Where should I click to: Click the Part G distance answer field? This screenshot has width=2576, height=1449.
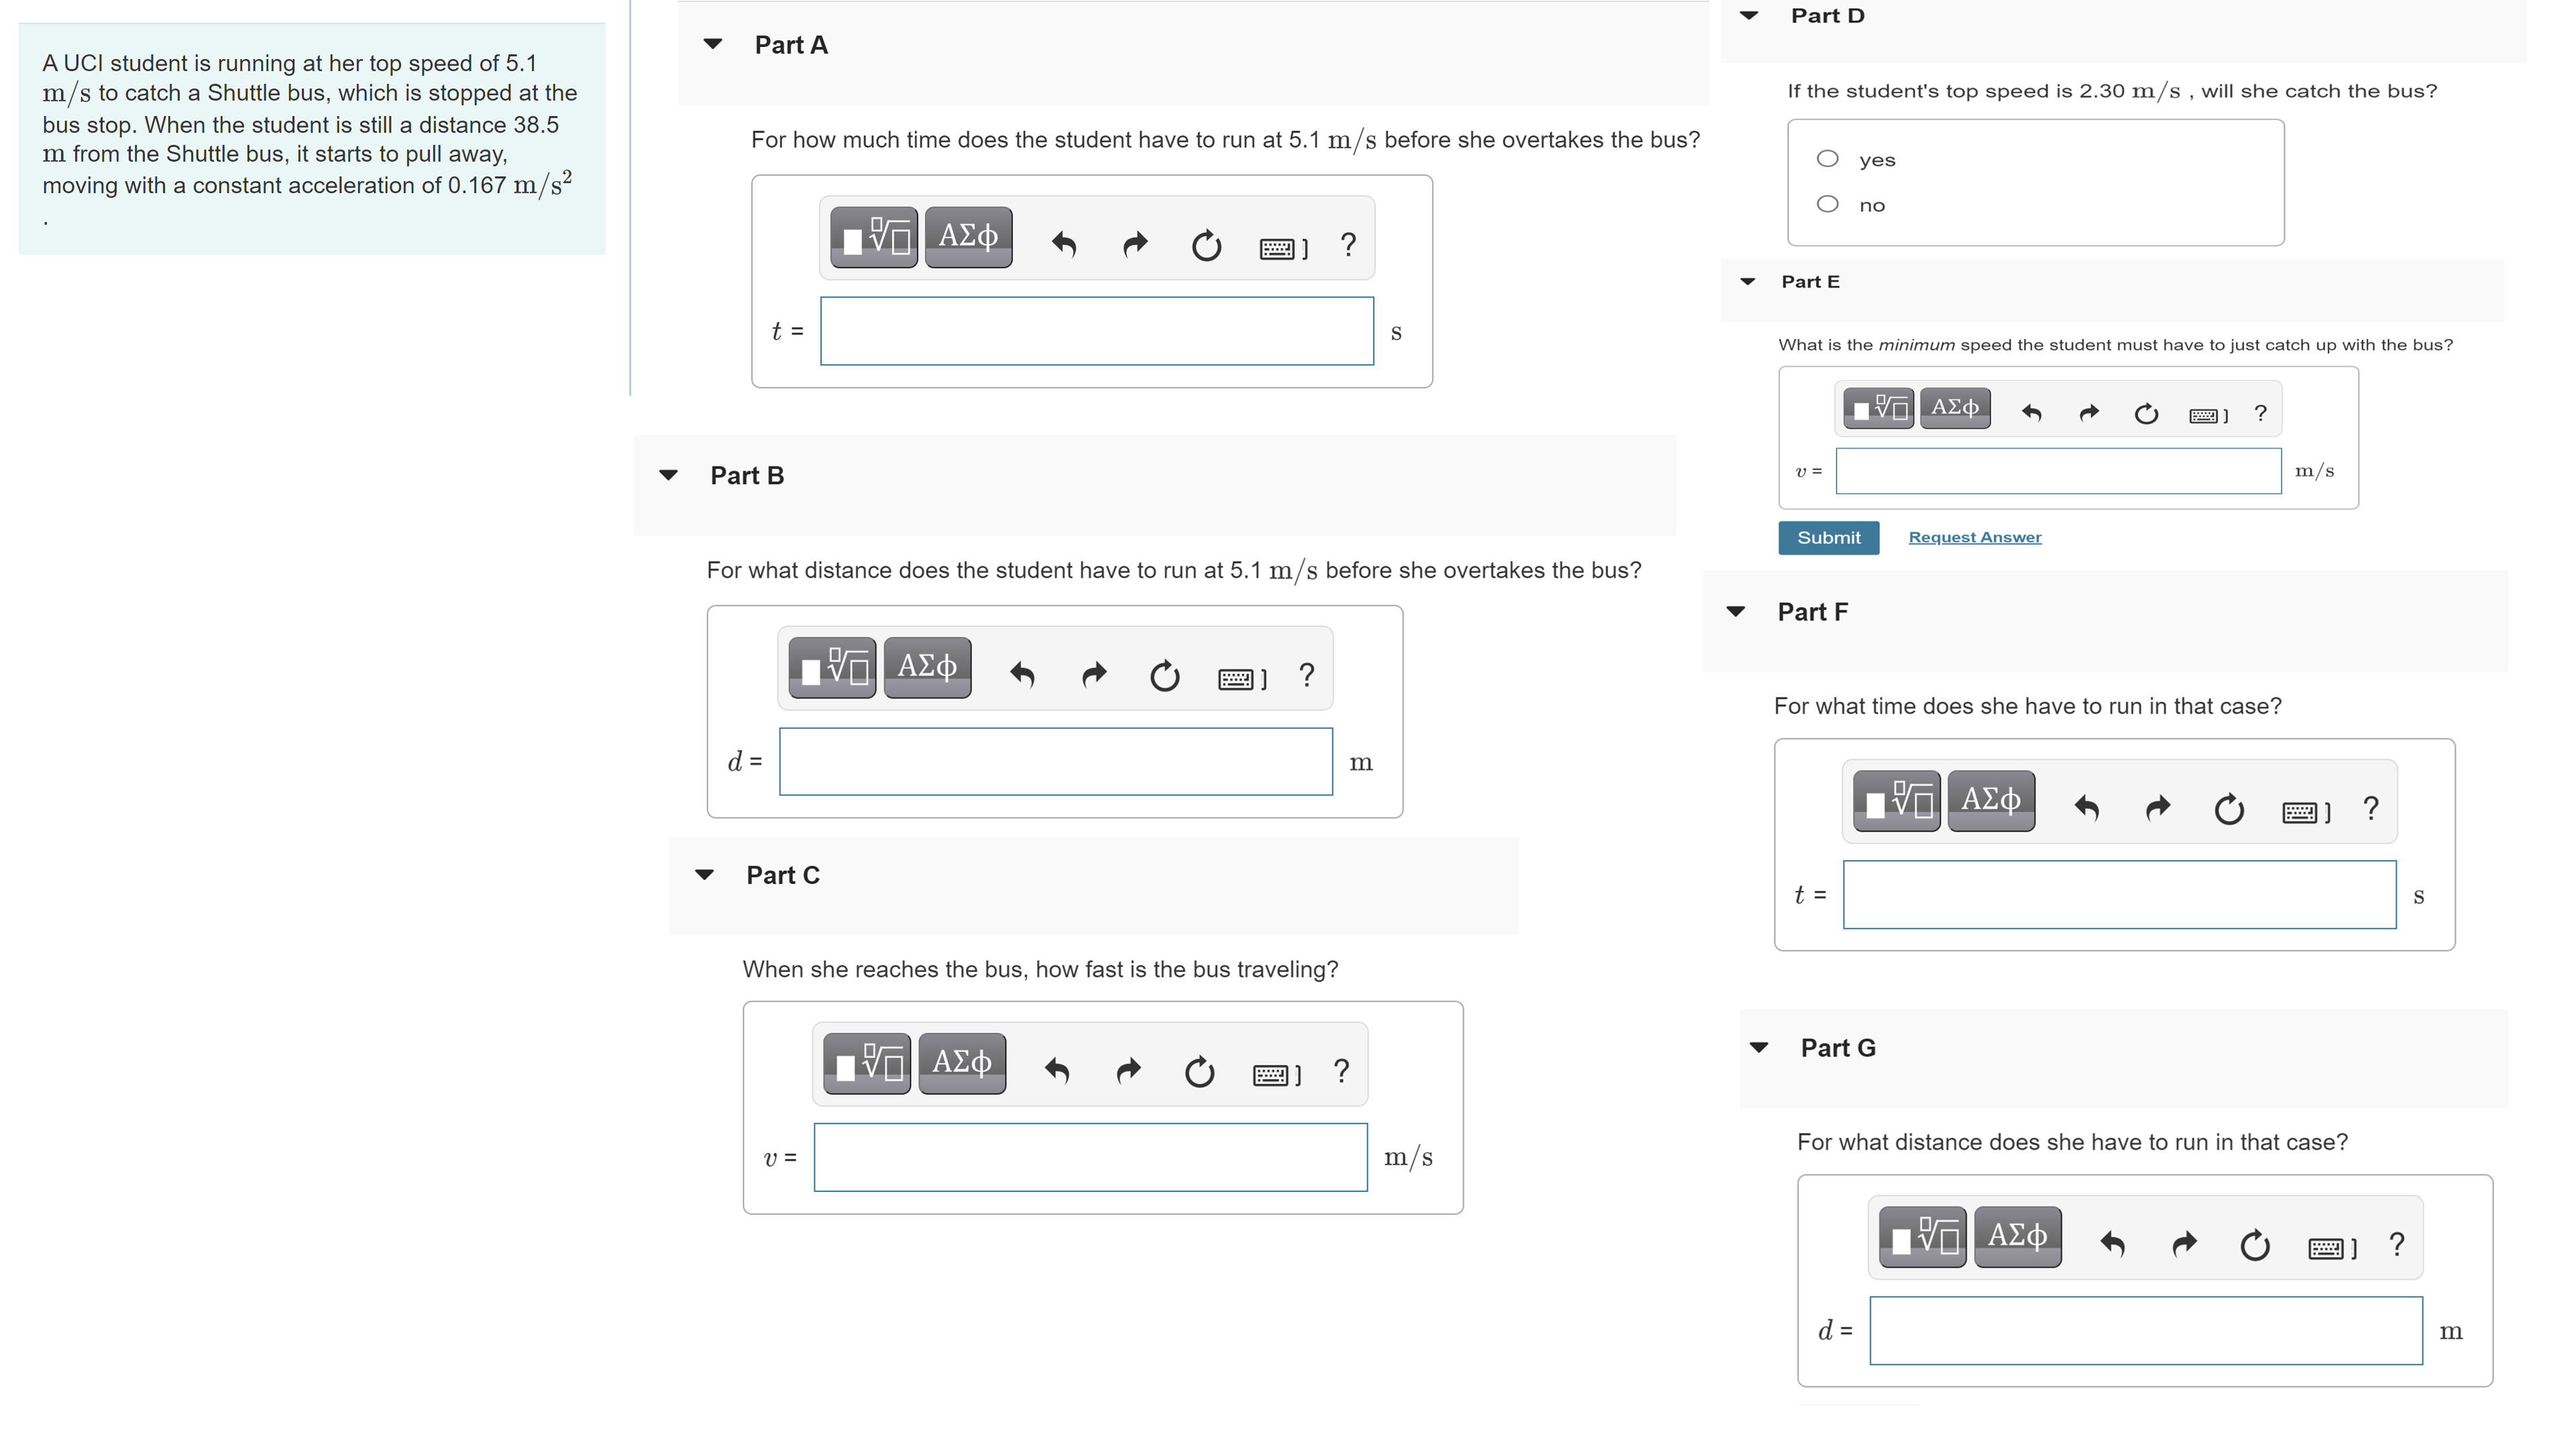pyautogui.click(x=2145, y=1331)
